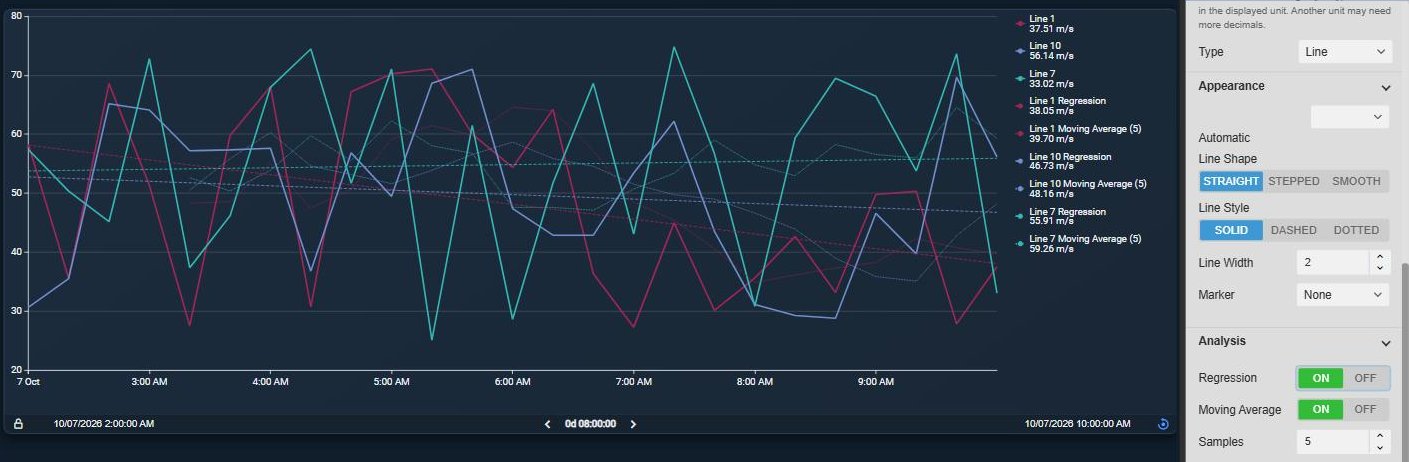The image size is (1409, 462).
Task: Decrease Line Width with down arrow
Action: [x=1380, y=268]
